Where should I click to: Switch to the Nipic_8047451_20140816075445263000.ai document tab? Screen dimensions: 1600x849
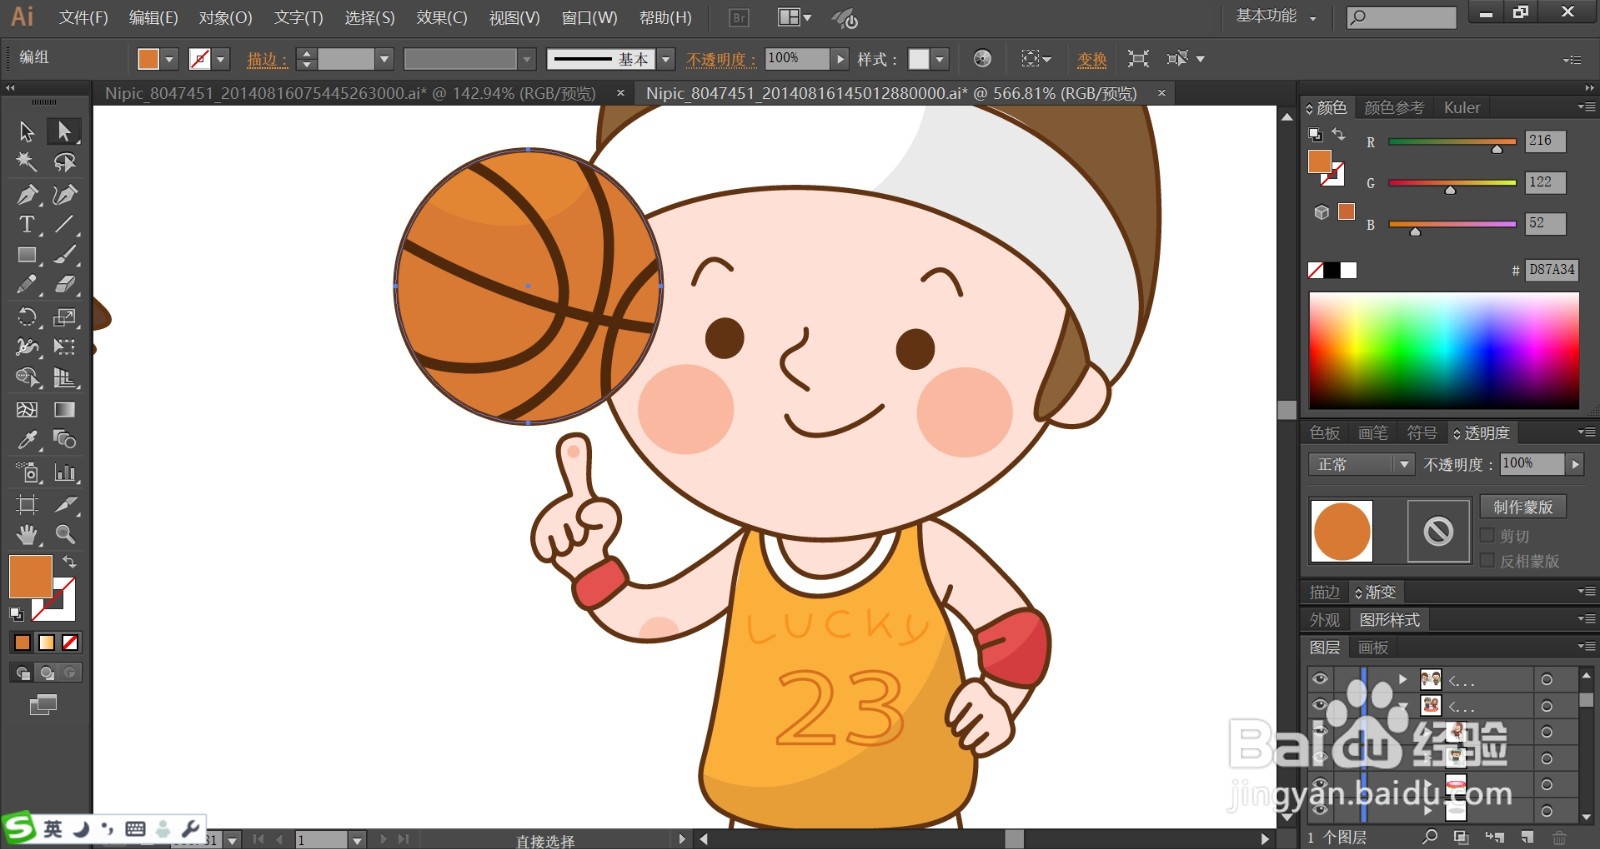coord(350,93)
